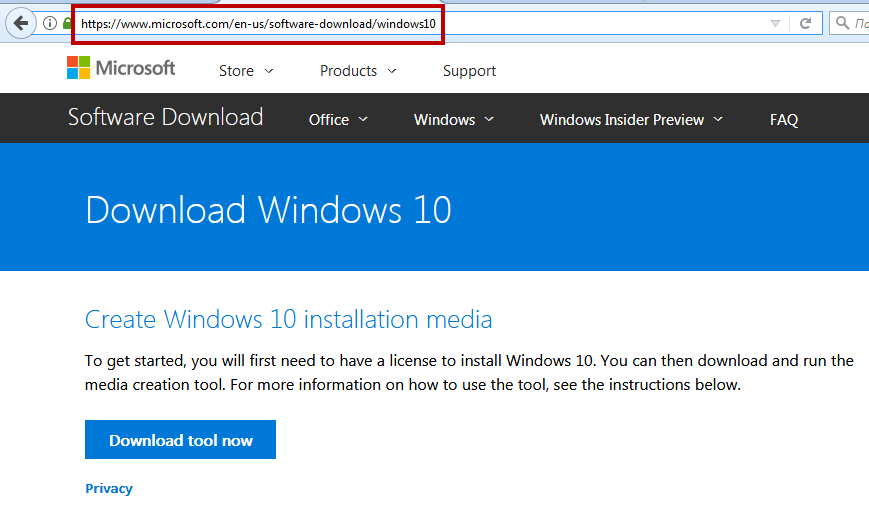Open site information via the circled i icon
The image size is (869, 524).
coord(50,23)
